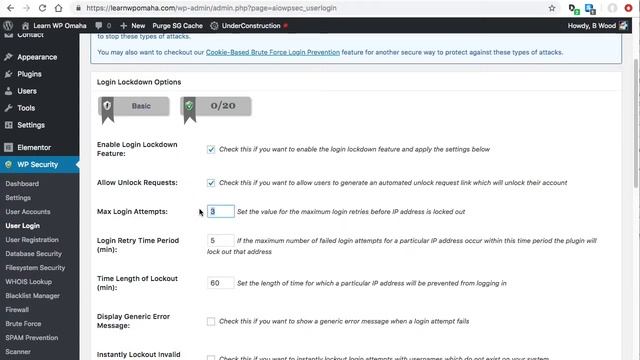Open WP Security Dashboard submenu
The width and height of the screenshot is (640, 360).
22,184
